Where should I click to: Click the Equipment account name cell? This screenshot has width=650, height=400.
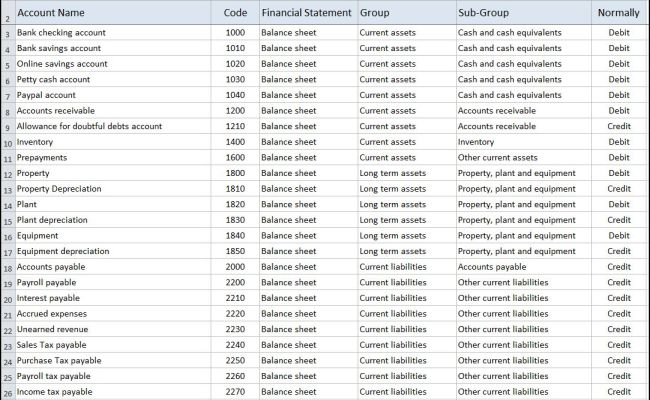tap(113, 236)
